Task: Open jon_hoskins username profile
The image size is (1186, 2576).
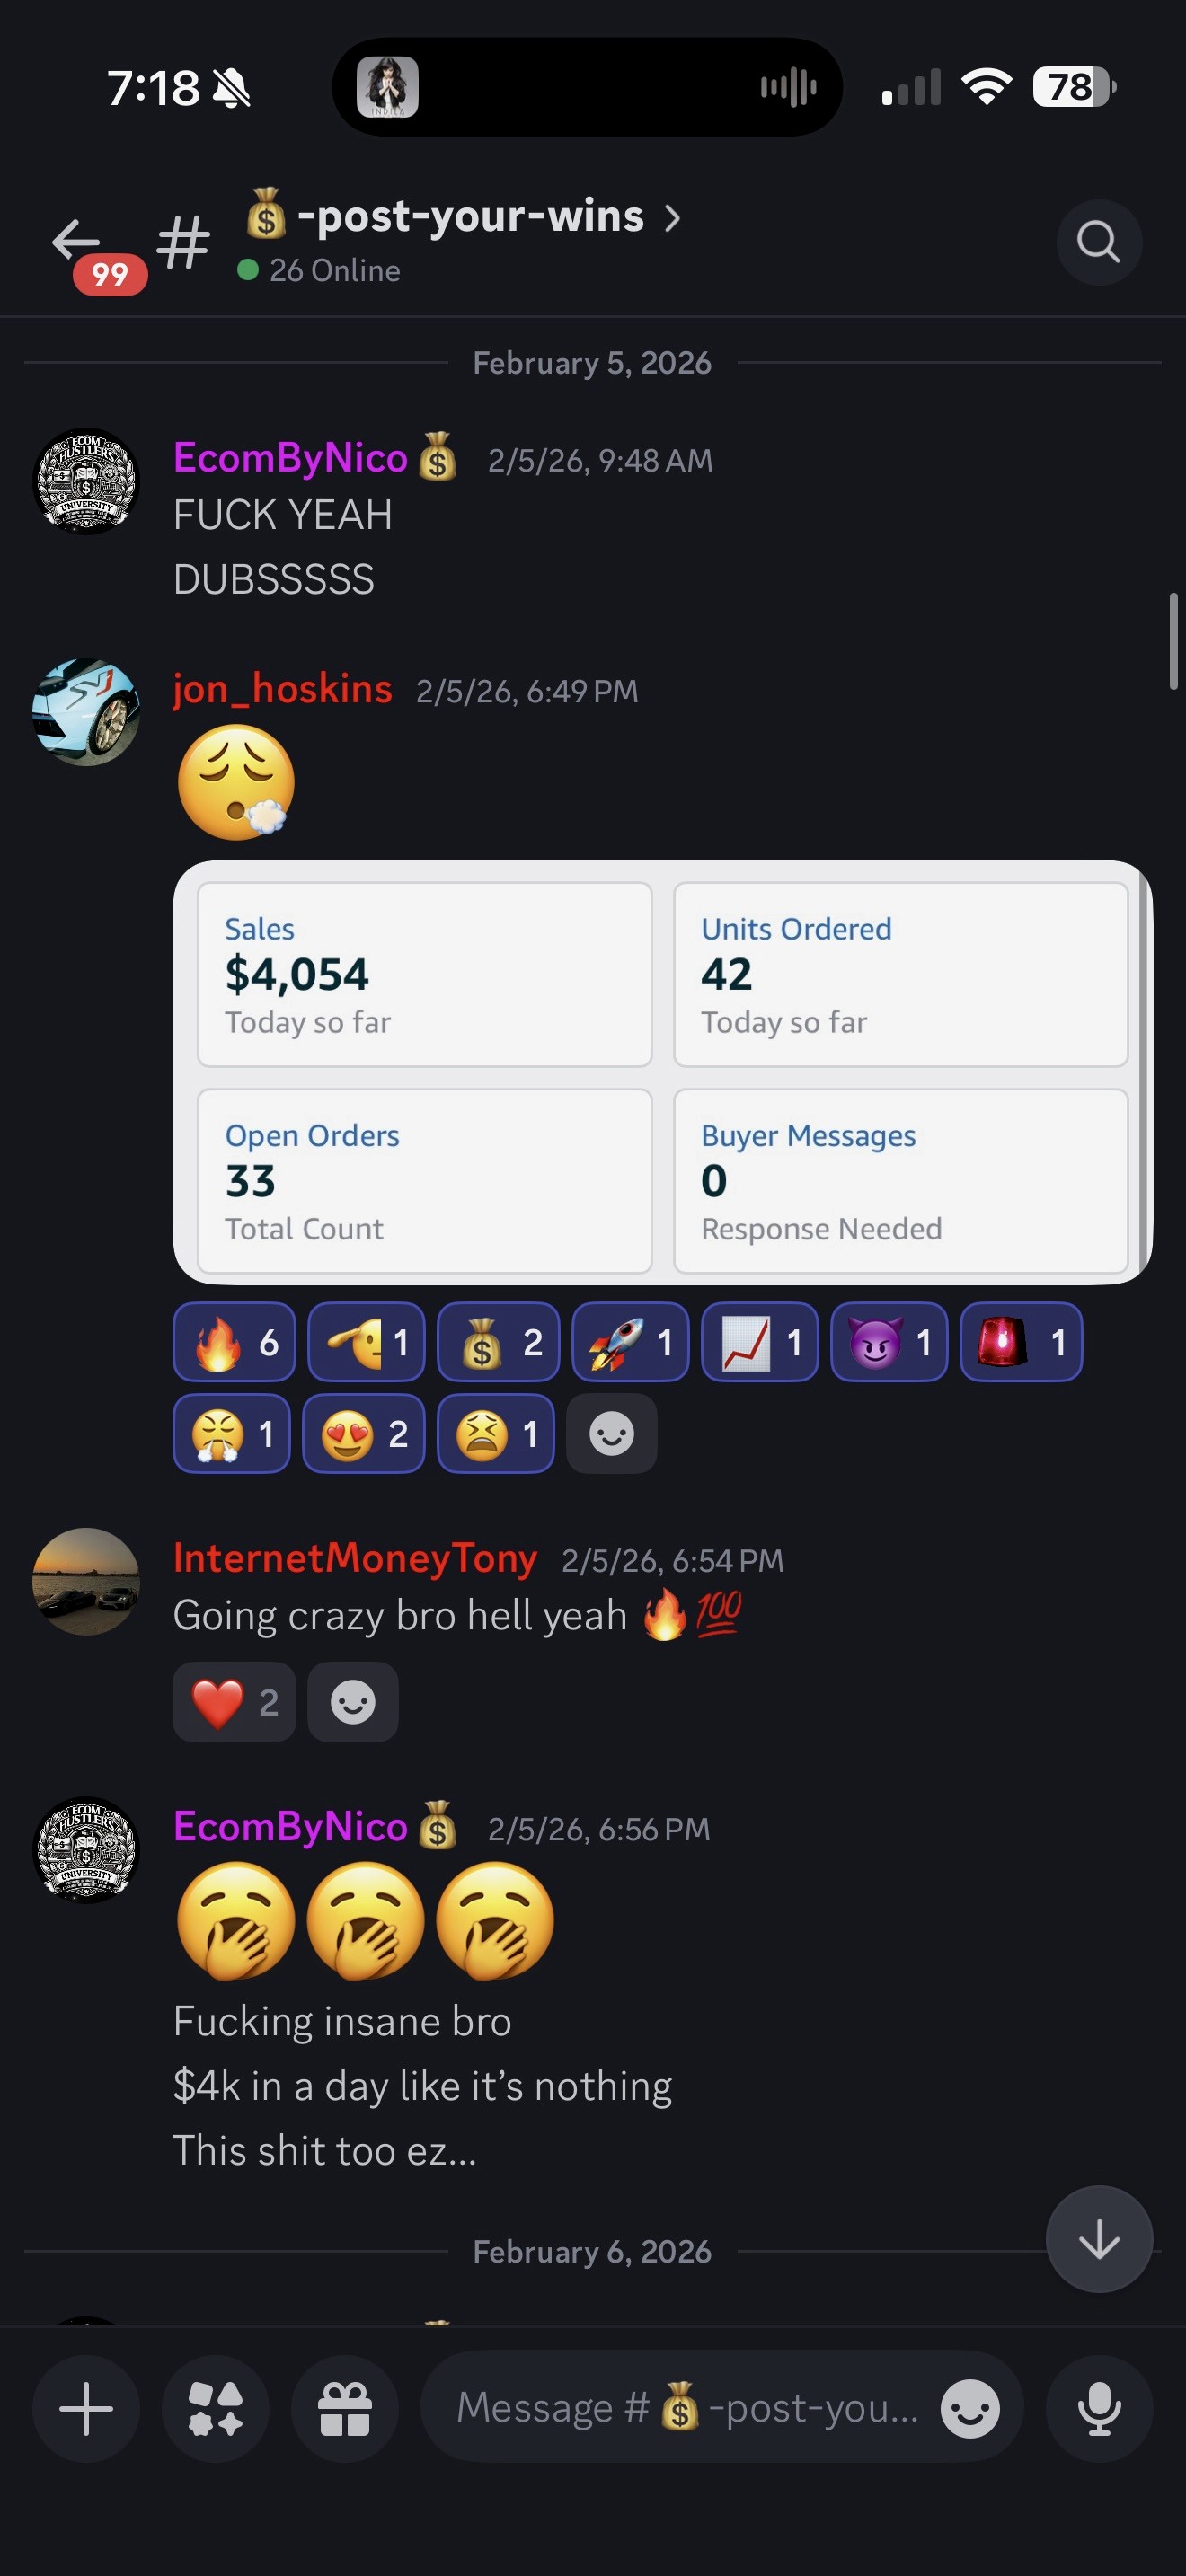Action: 282,689
